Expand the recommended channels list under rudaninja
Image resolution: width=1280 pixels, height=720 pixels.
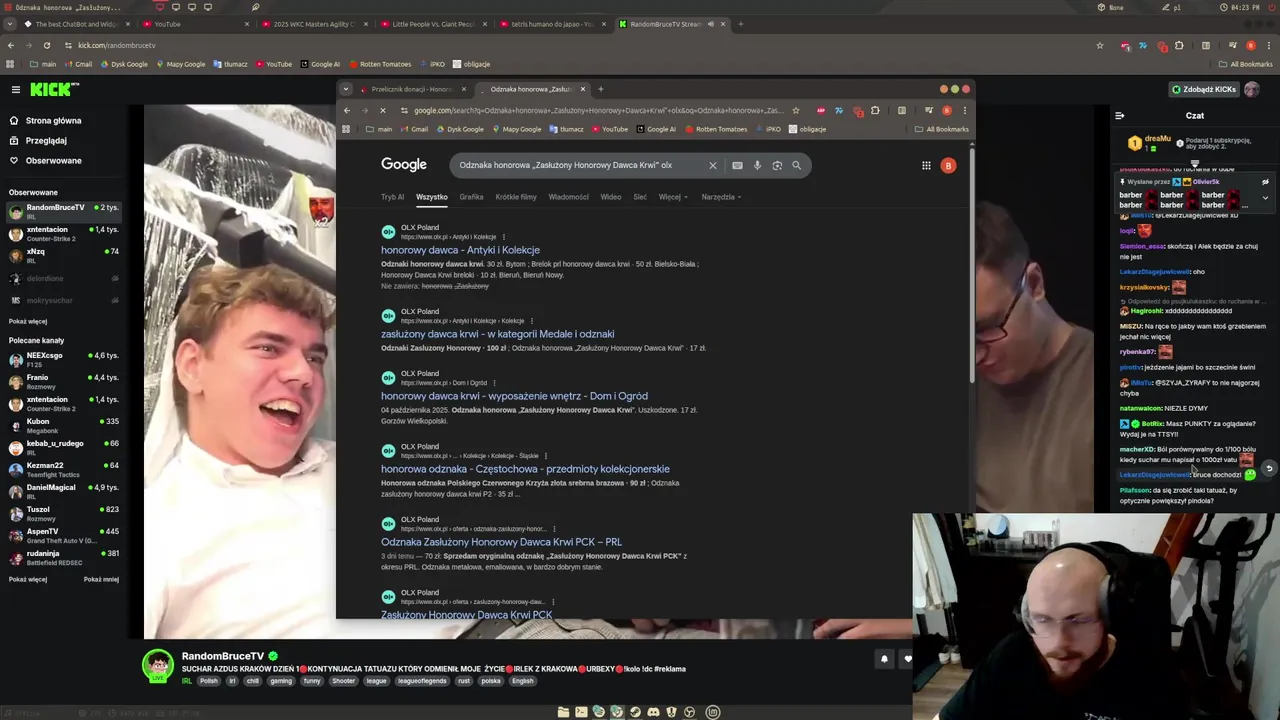pos(28,579)
